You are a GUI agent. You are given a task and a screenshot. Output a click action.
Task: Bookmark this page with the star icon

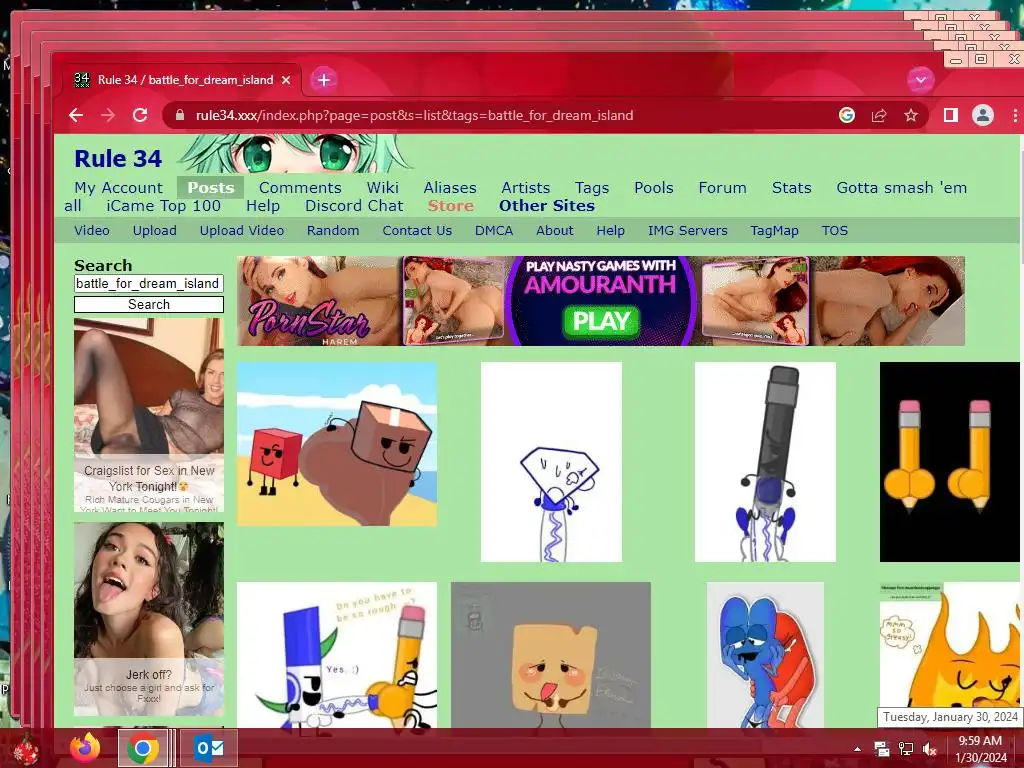(x=911, y=116)
